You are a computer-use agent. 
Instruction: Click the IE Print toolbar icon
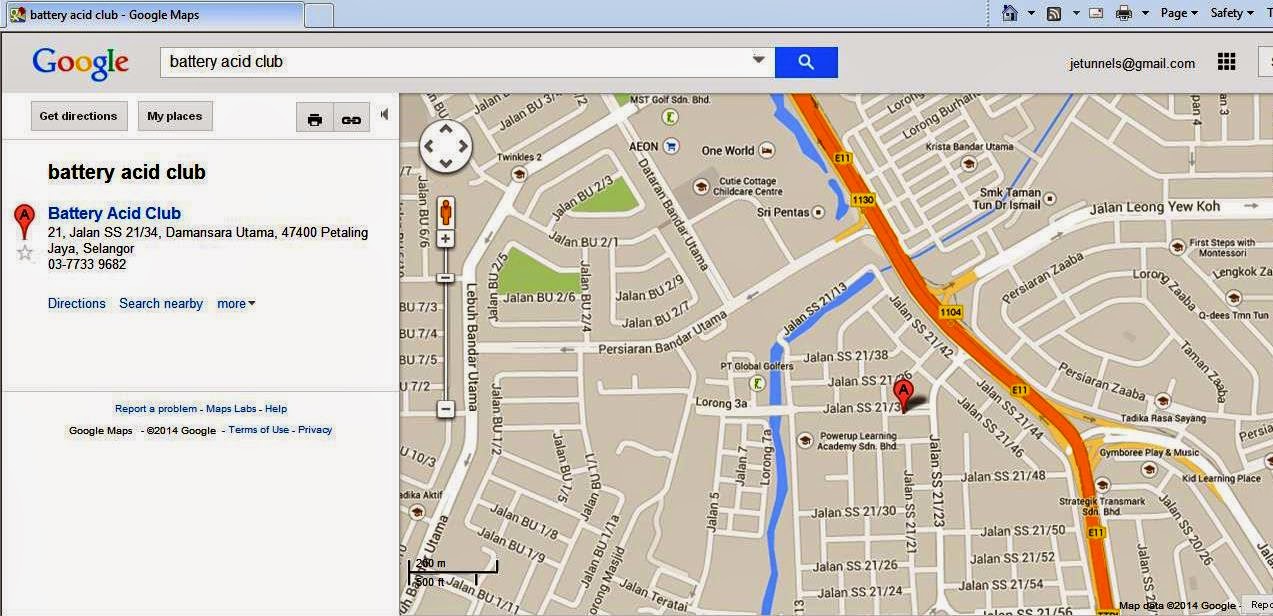pos(1124,13)
